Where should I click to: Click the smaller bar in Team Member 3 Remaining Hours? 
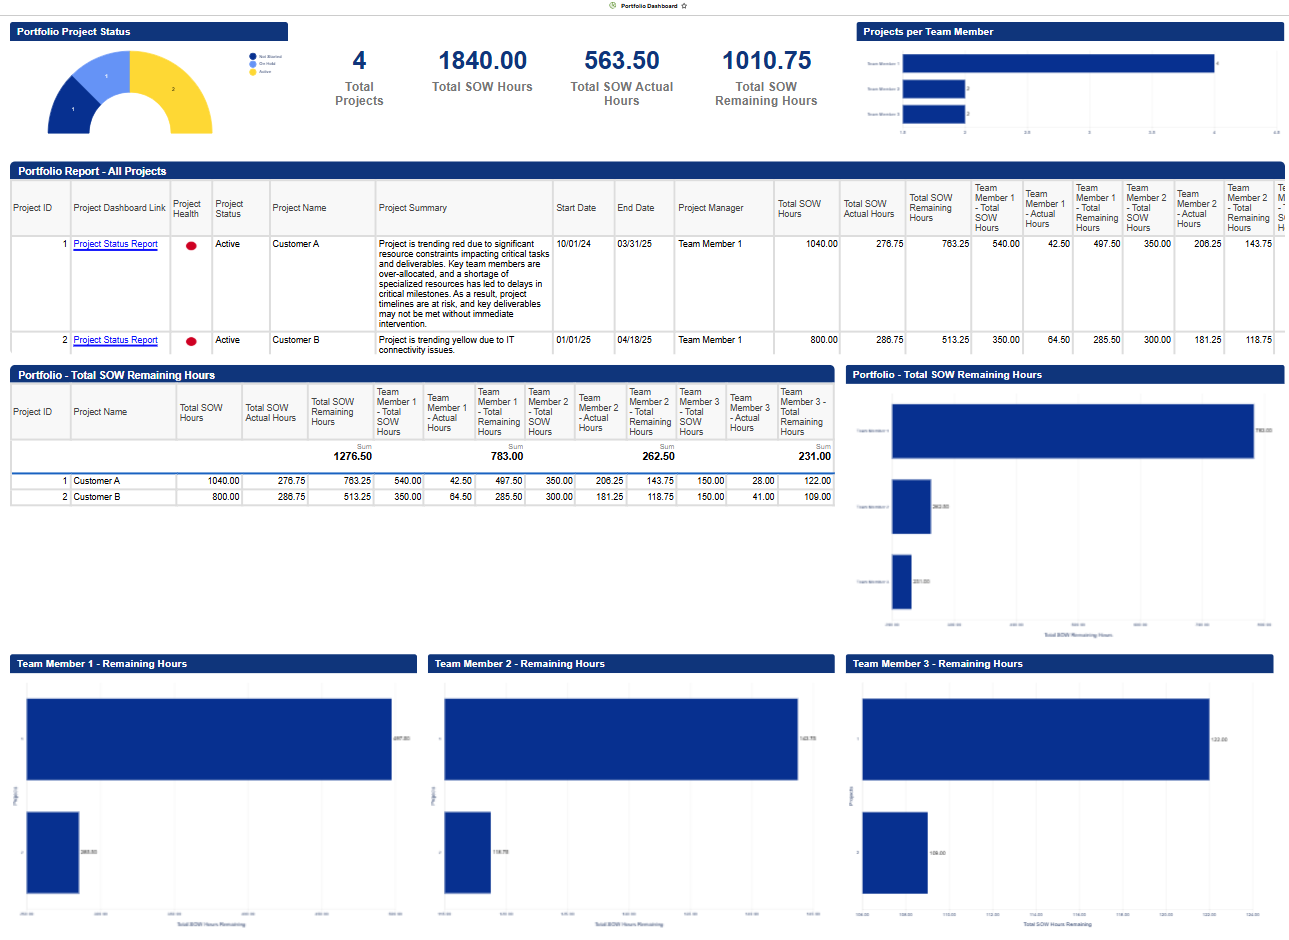coord(894,852)
